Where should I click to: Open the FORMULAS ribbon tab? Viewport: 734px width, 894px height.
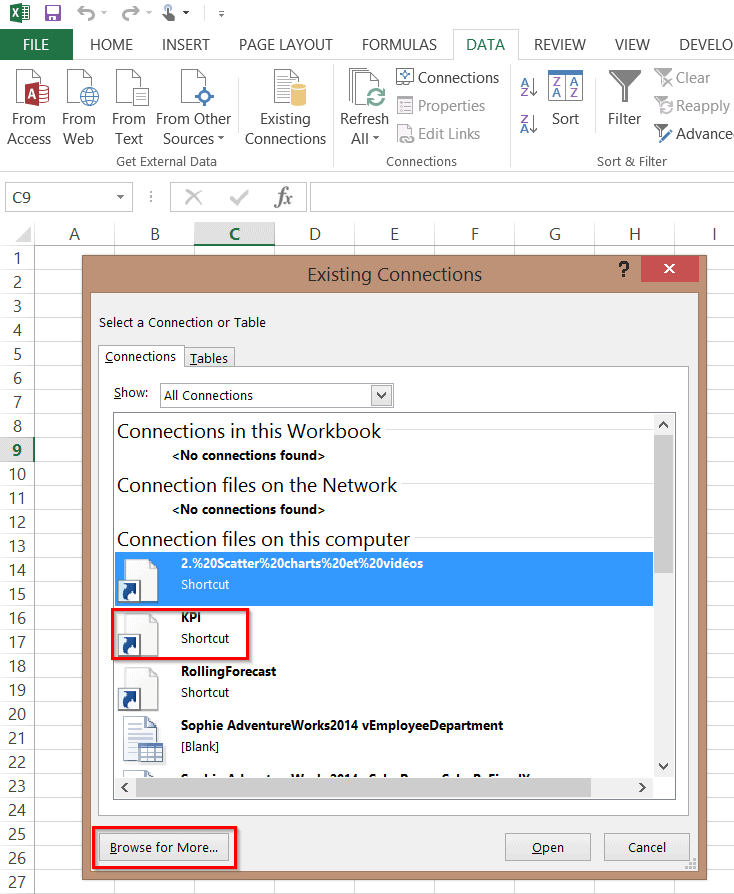[x=399, y=45]
